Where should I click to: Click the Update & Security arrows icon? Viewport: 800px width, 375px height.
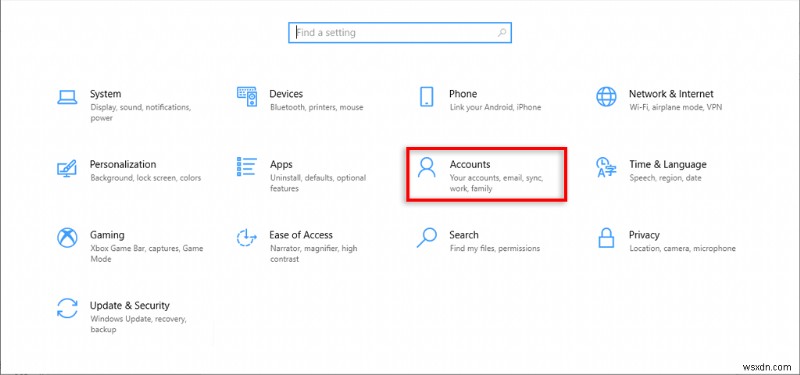[x=67, y=308]
